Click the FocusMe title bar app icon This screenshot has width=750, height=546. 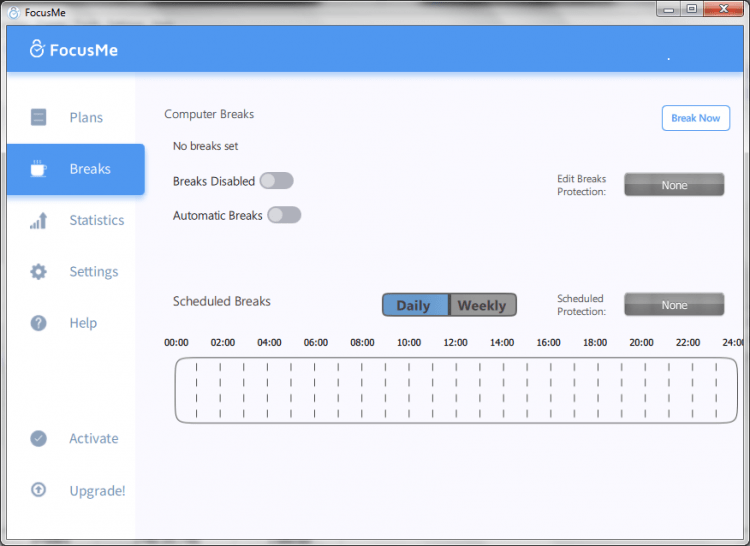click(14, 12)
